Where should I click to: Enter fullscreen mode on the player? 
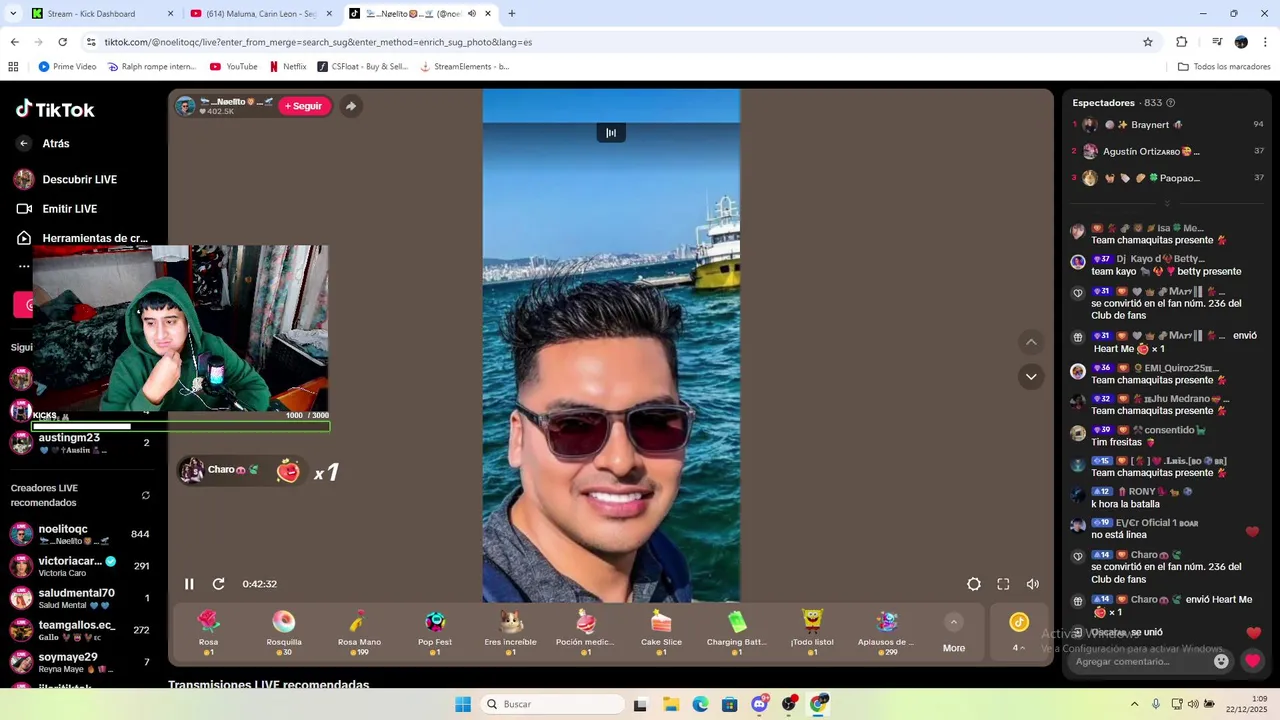coord(1003,584)
